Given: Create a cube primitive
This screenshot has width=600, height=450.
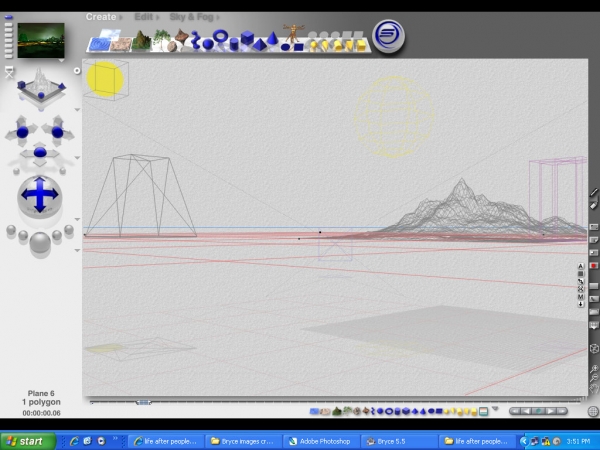Looking at the screenshot, I should pos(247,38).
